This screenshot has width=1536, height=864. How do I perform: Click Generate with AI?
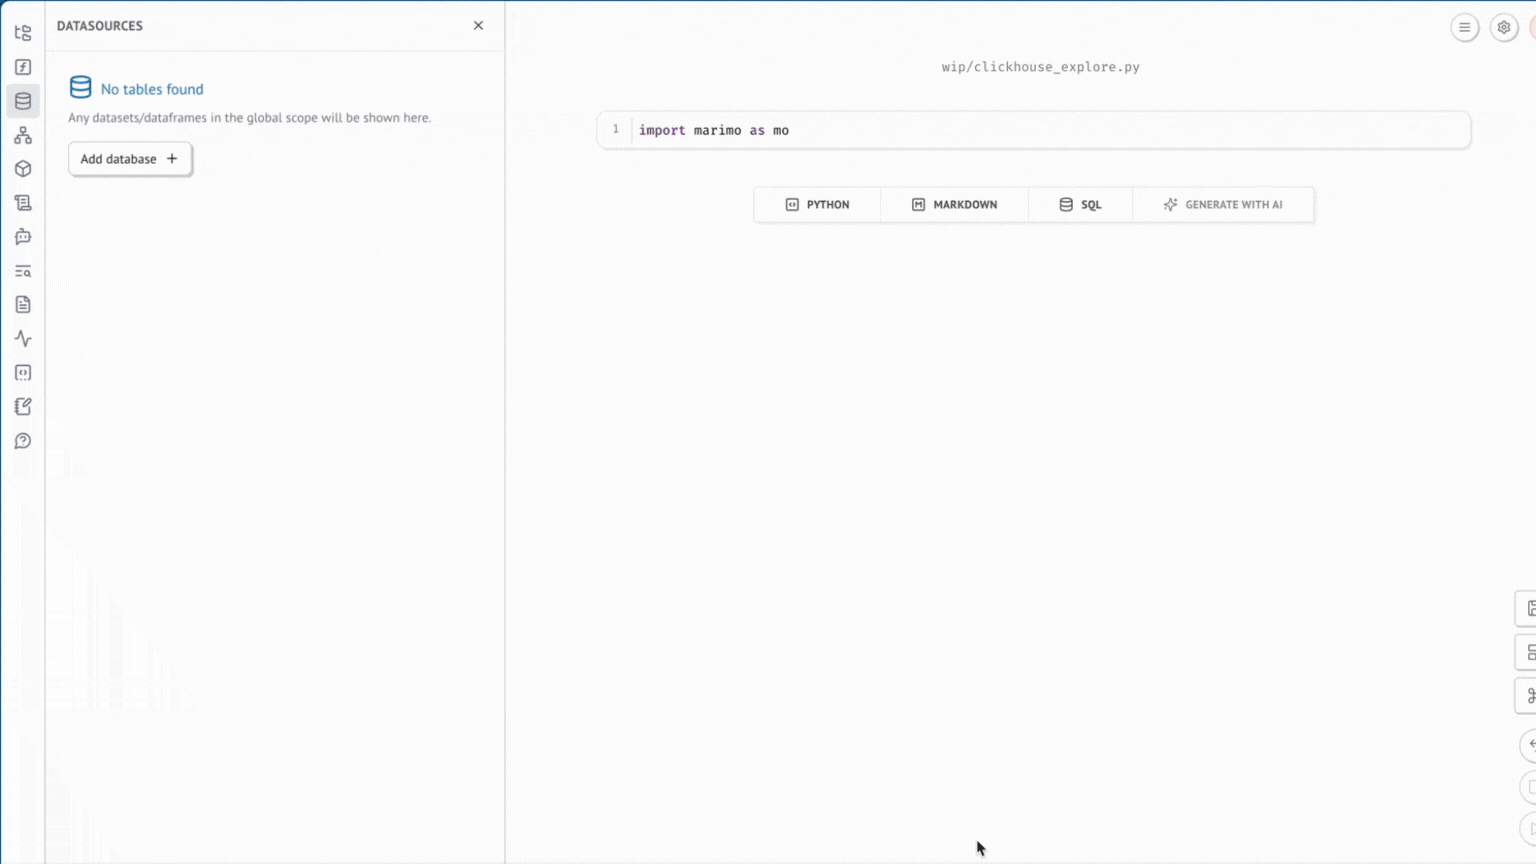(1224, 204)
